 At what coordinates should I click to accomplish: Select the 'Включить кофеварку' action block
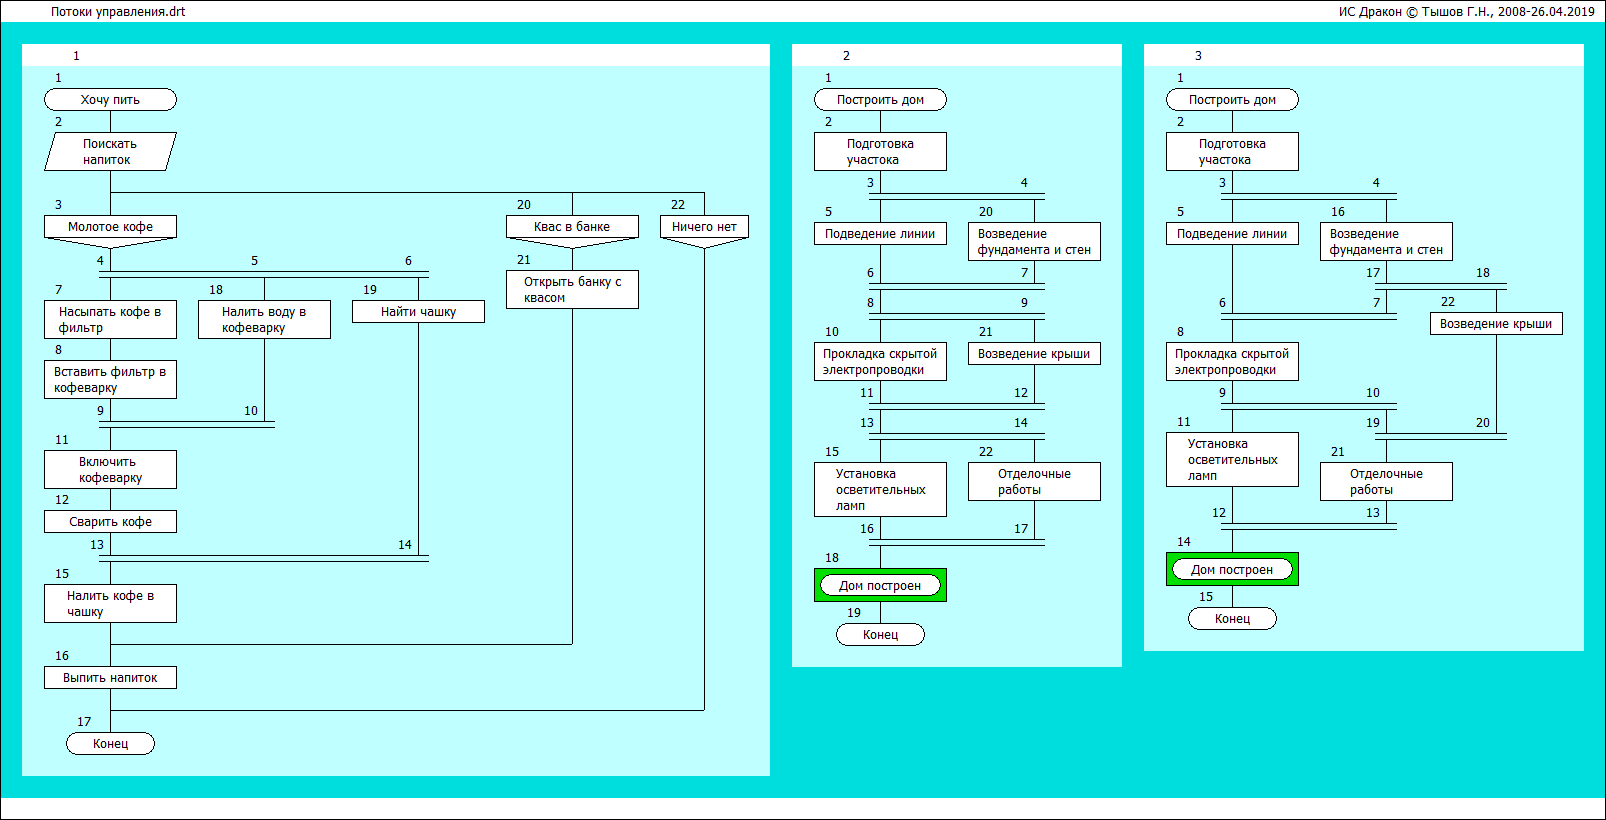click(110, 470)
